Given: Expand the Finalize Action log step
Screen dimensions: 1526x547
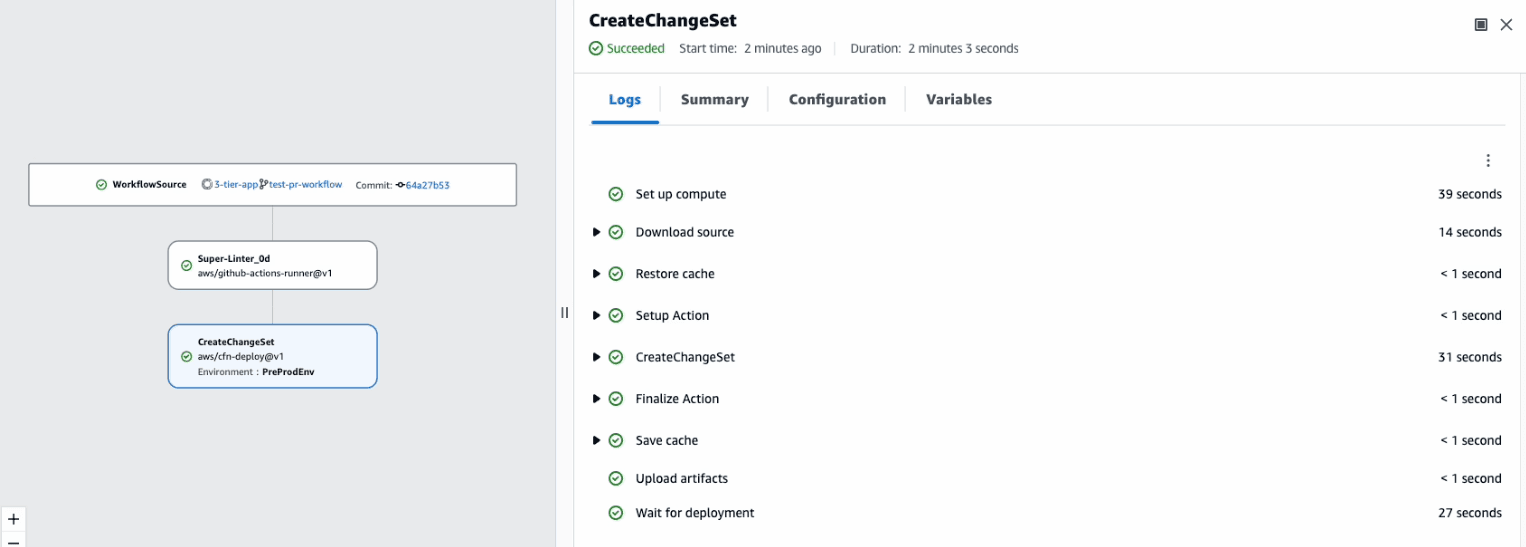Looking at the screenshot, I should pyautogui.click(x=597, y=398).
